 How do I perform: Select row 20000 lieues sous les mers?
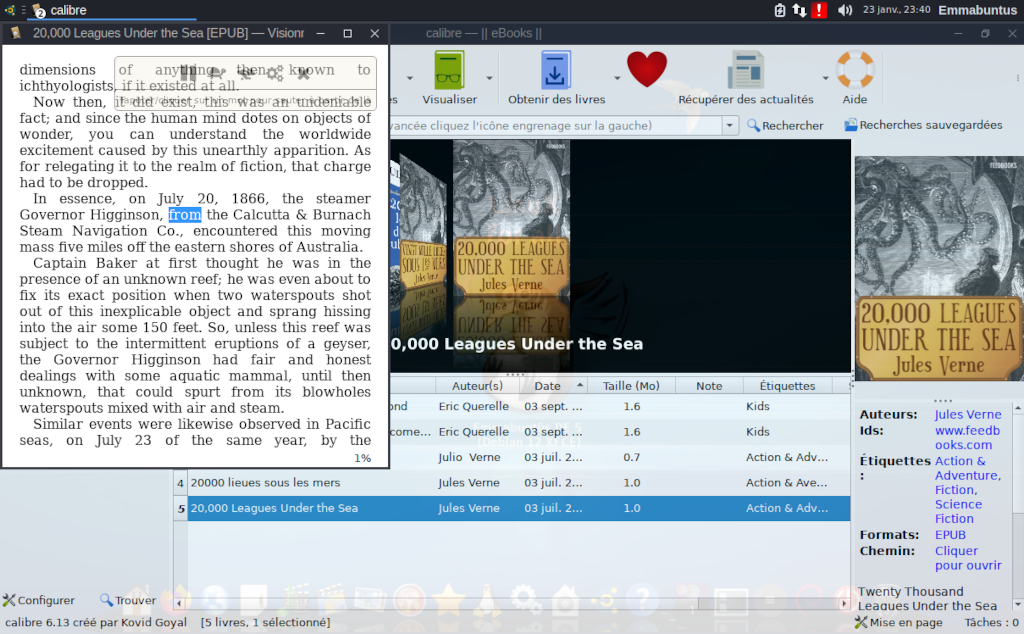tap(519, 483)
